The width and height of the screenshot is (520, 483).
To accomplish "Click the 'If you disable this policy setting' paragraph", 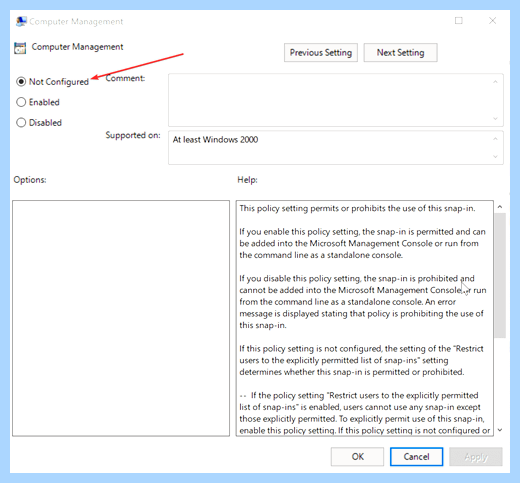I will click(x=363, y=302).
